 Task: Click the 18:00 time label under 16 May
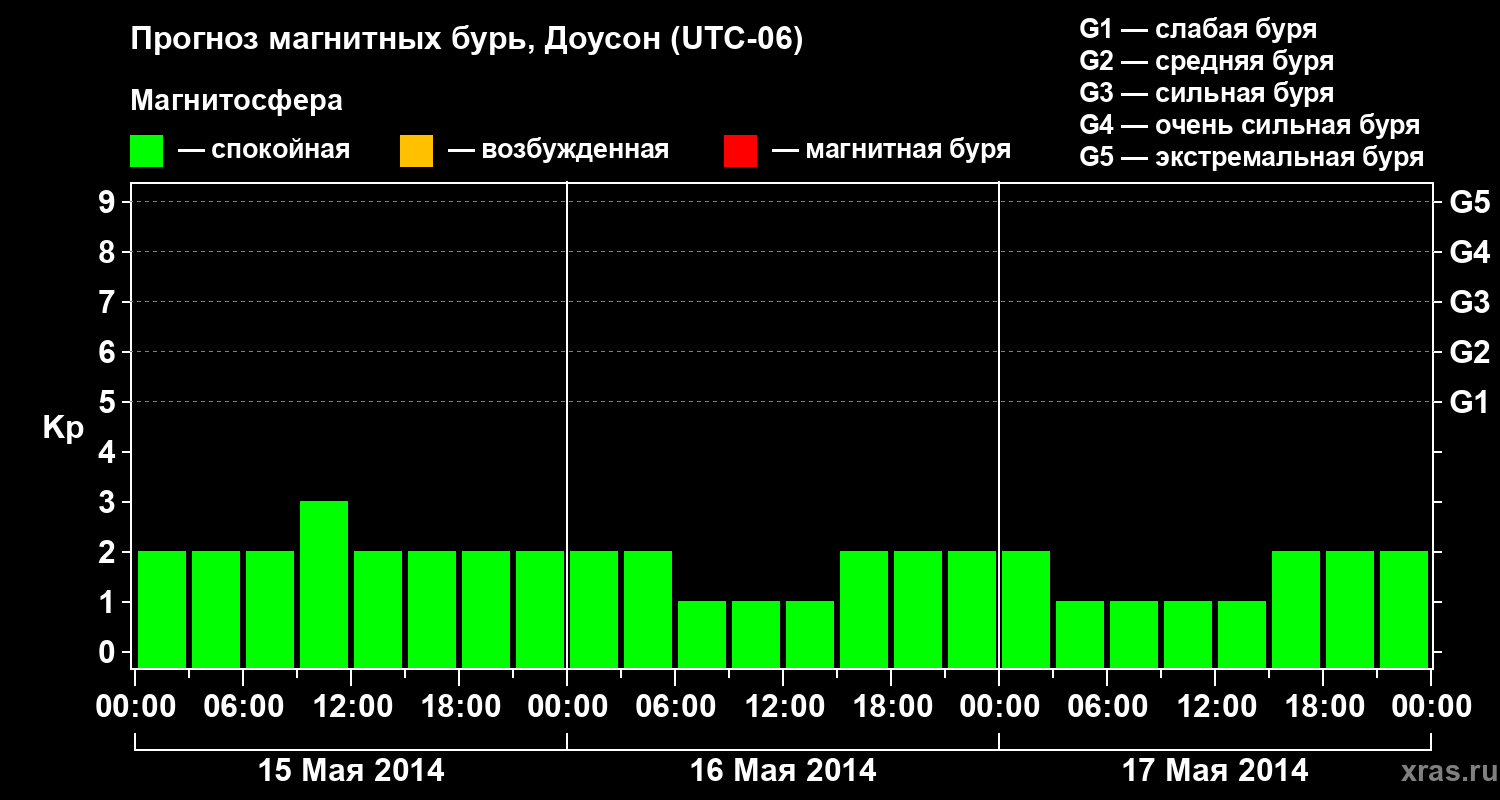891,707
